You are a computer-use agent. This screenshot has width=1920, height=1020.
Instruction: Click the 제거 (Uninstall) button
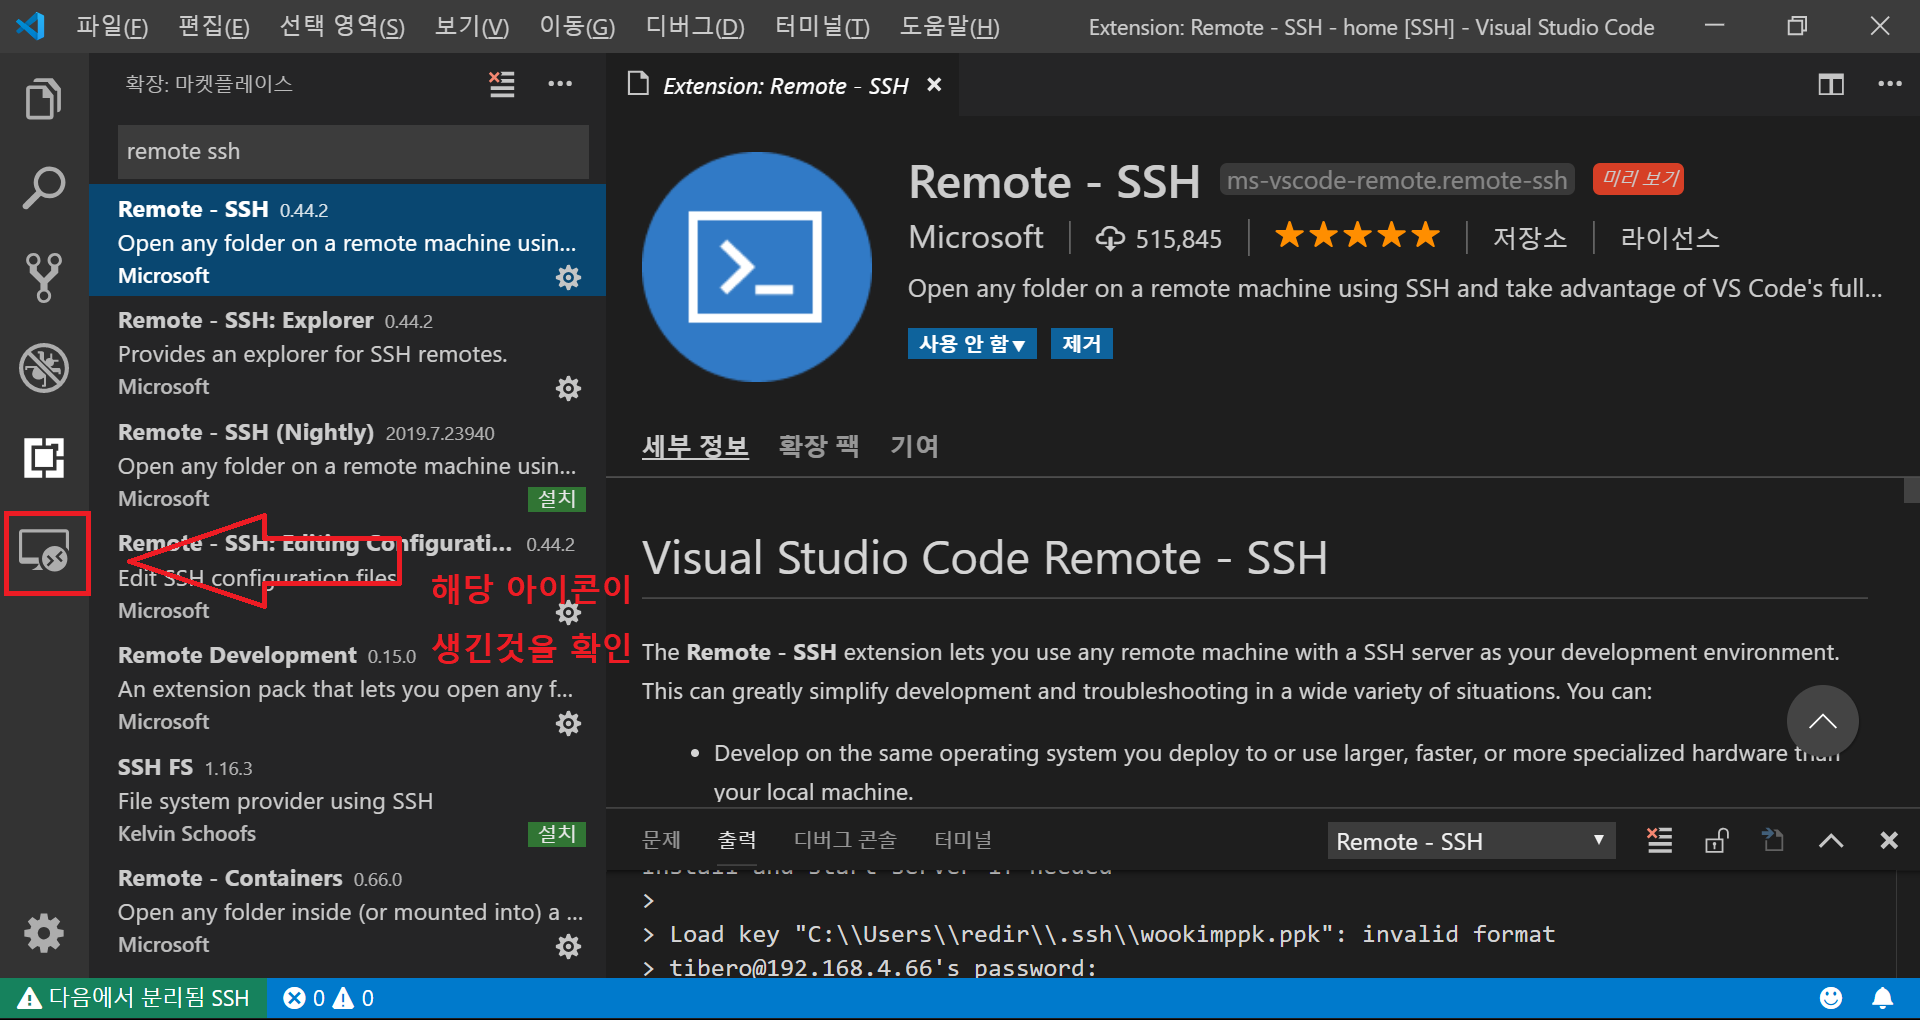1081,344
